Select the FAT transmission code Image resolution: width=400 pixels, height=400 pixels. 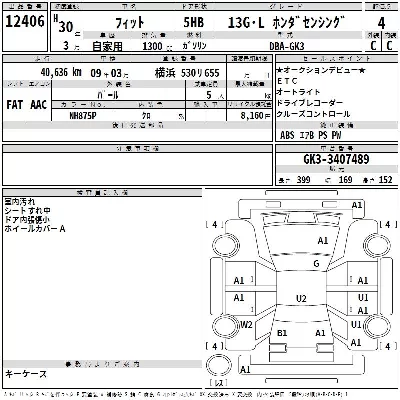[14, 105]
